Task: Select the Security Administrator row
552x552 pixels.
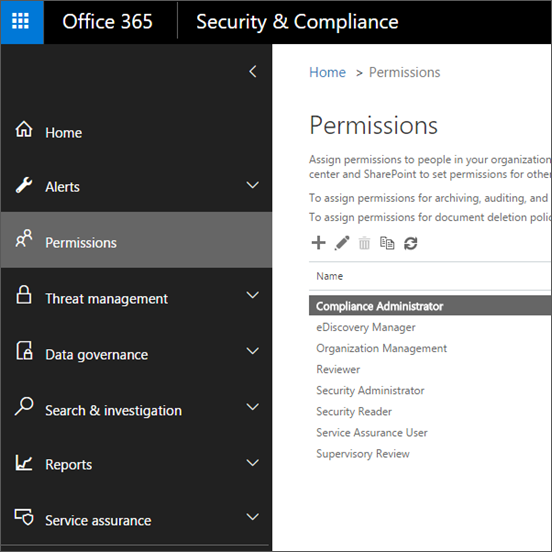Action: point(430,390)
